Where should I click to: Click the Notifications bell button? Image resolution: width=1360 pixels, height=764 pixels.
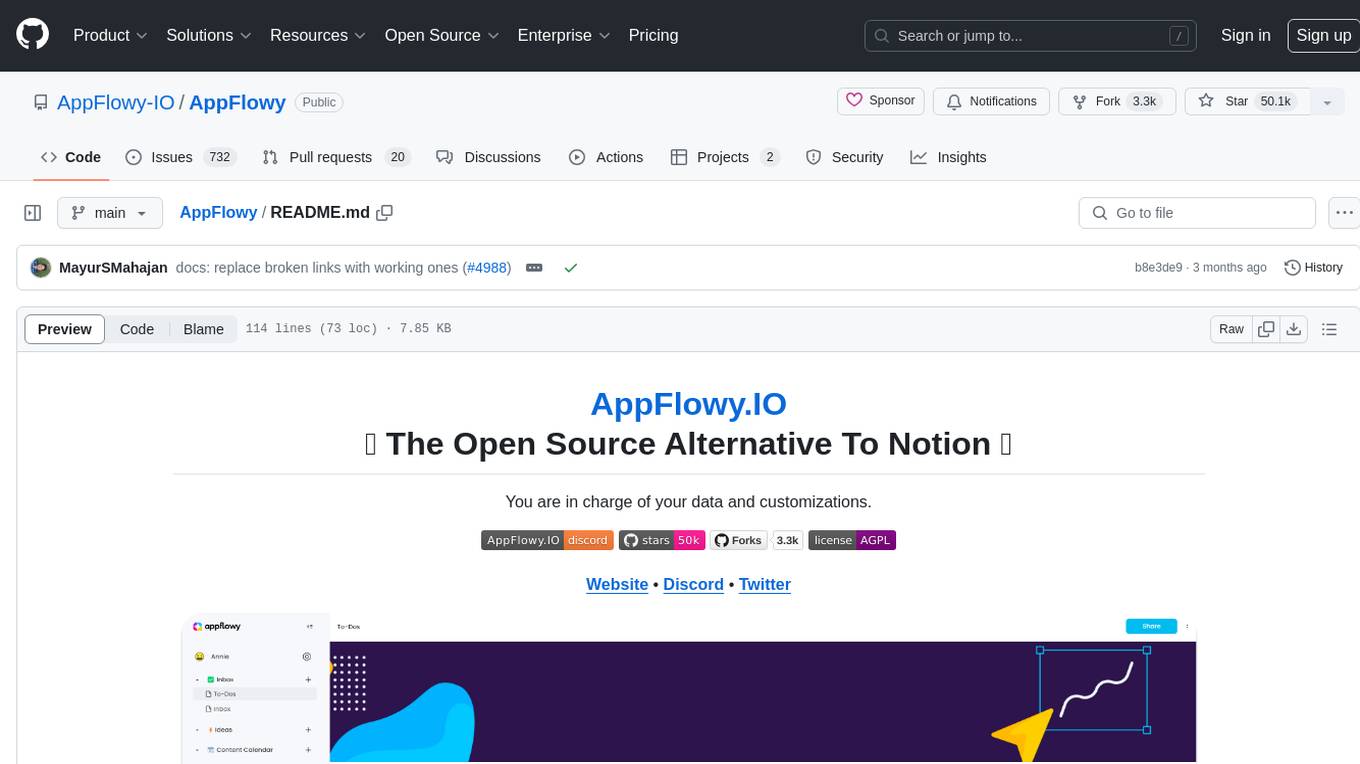991,101
